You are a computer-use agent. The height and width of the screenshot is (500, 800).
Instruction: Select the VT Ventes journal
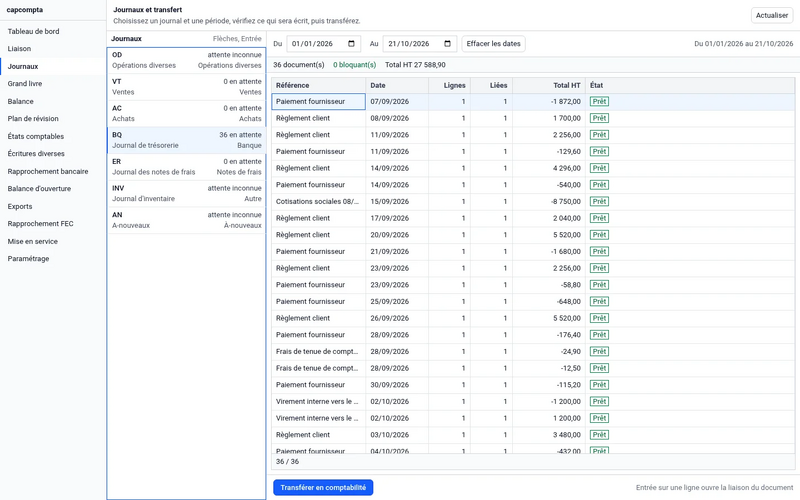[x=187, y=87]
